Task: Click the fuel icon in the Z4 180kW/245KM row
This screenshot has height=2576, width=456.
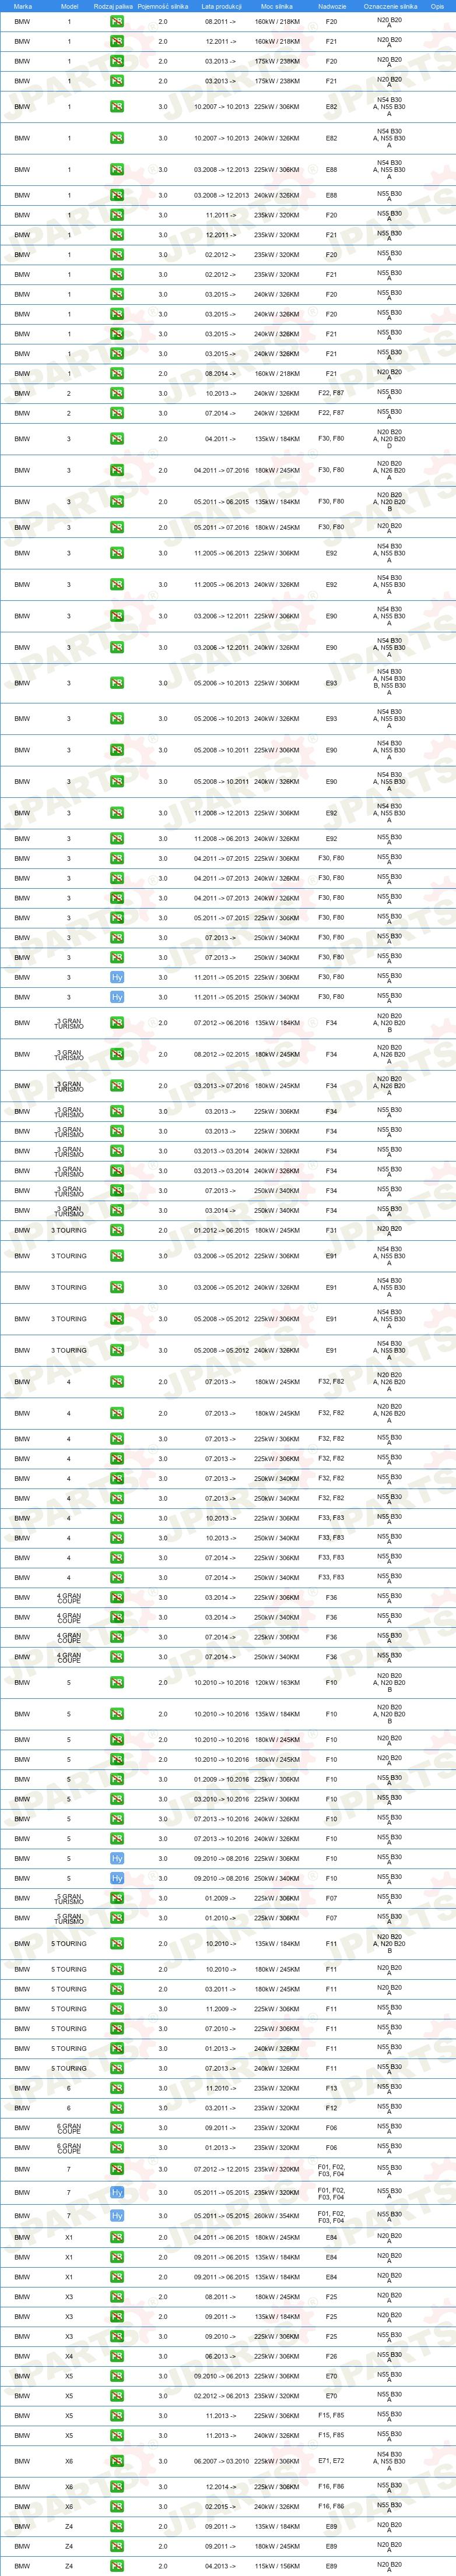Action: click(x=117, y=2546)
